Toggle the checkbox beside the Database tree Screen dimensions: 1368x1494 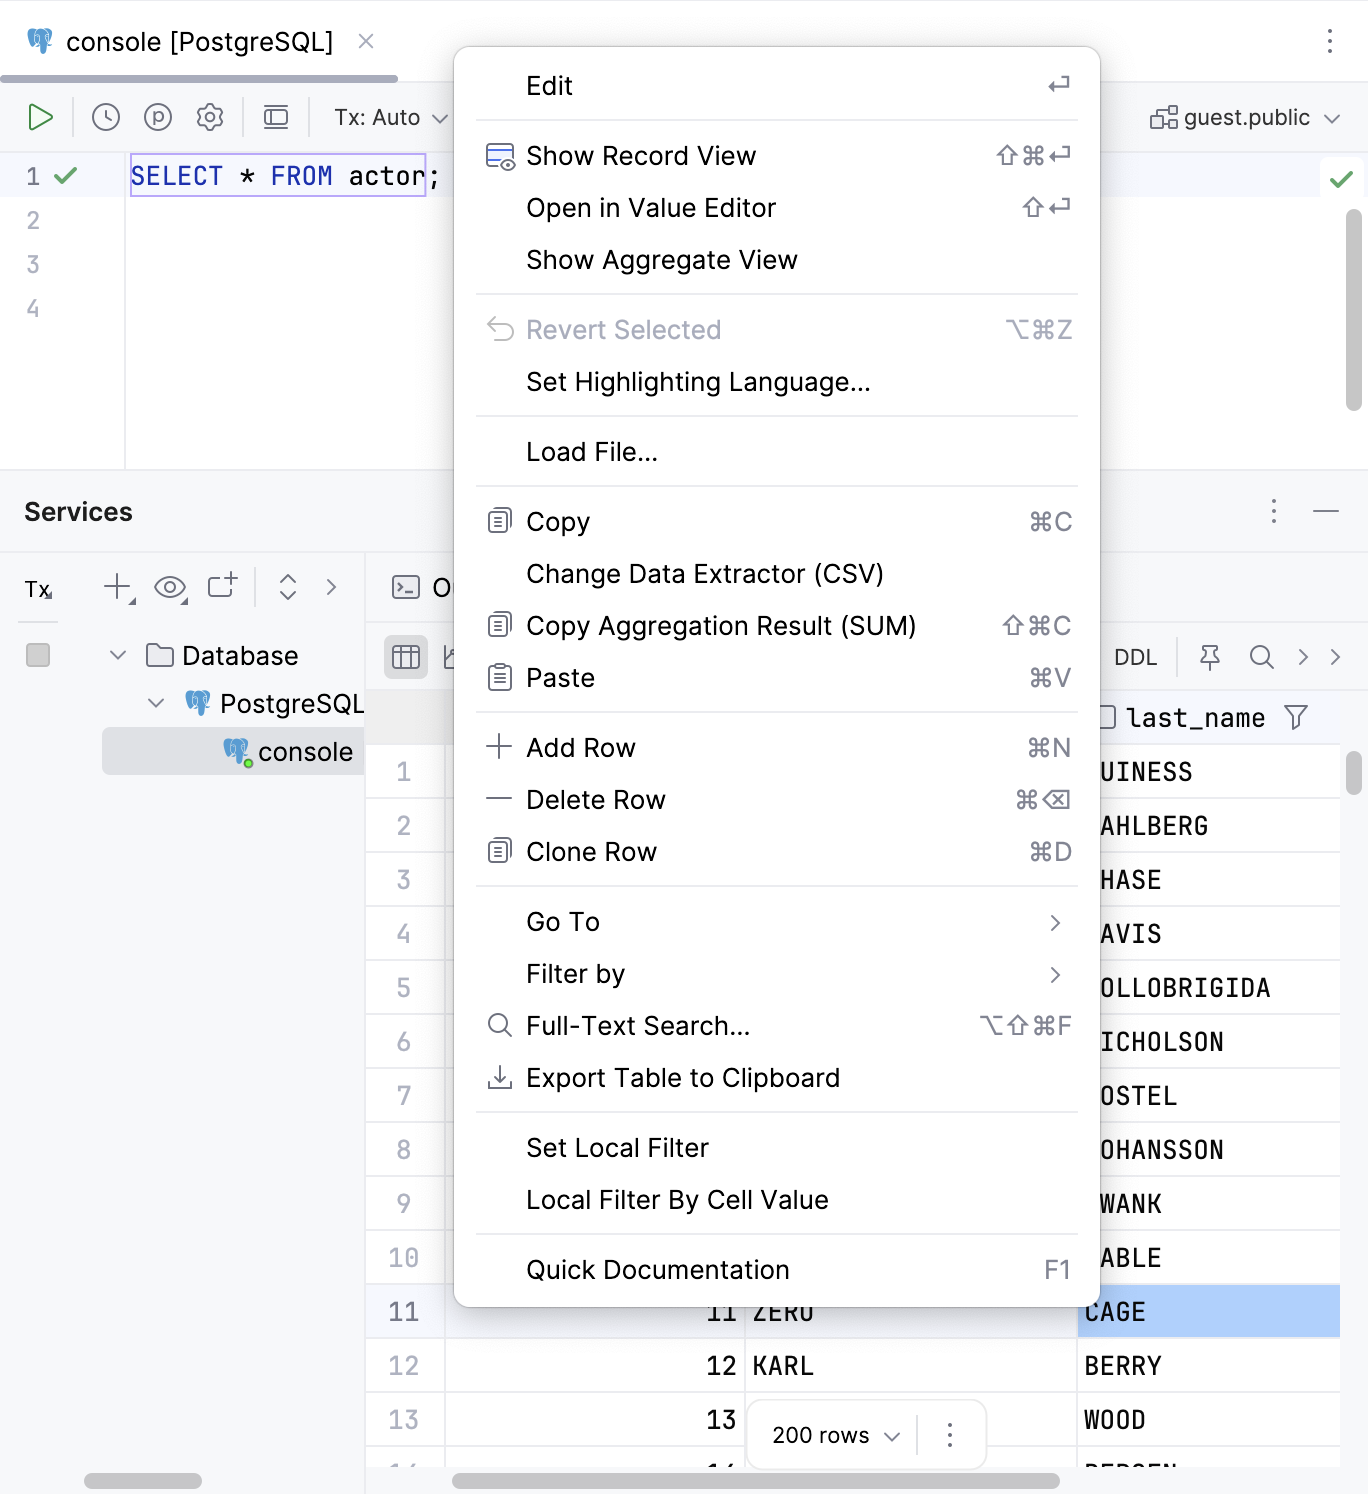(x=38, y=655)
